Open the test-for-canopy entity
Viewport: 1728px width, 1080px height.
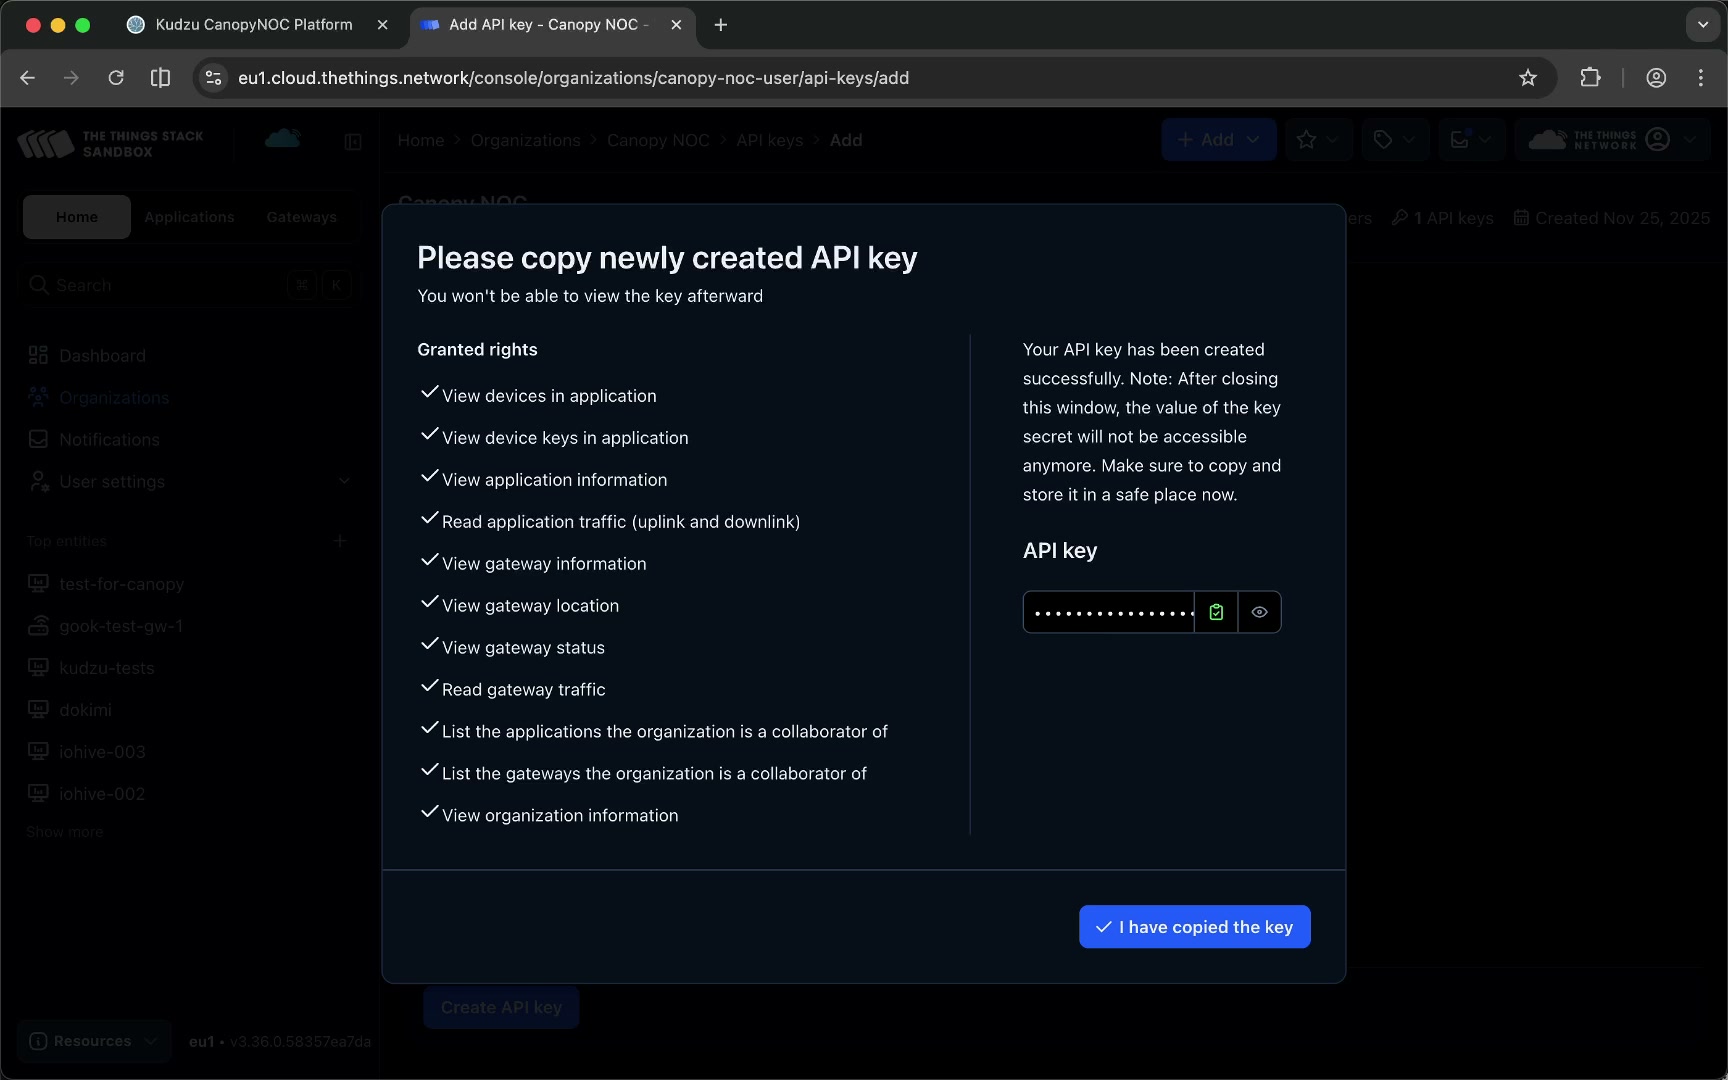point(121,584)
